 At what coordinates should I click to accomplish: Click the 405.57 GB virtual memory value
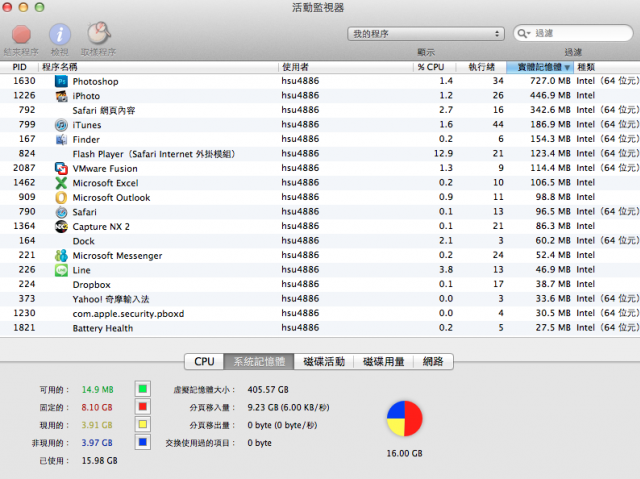click(268, 390)
